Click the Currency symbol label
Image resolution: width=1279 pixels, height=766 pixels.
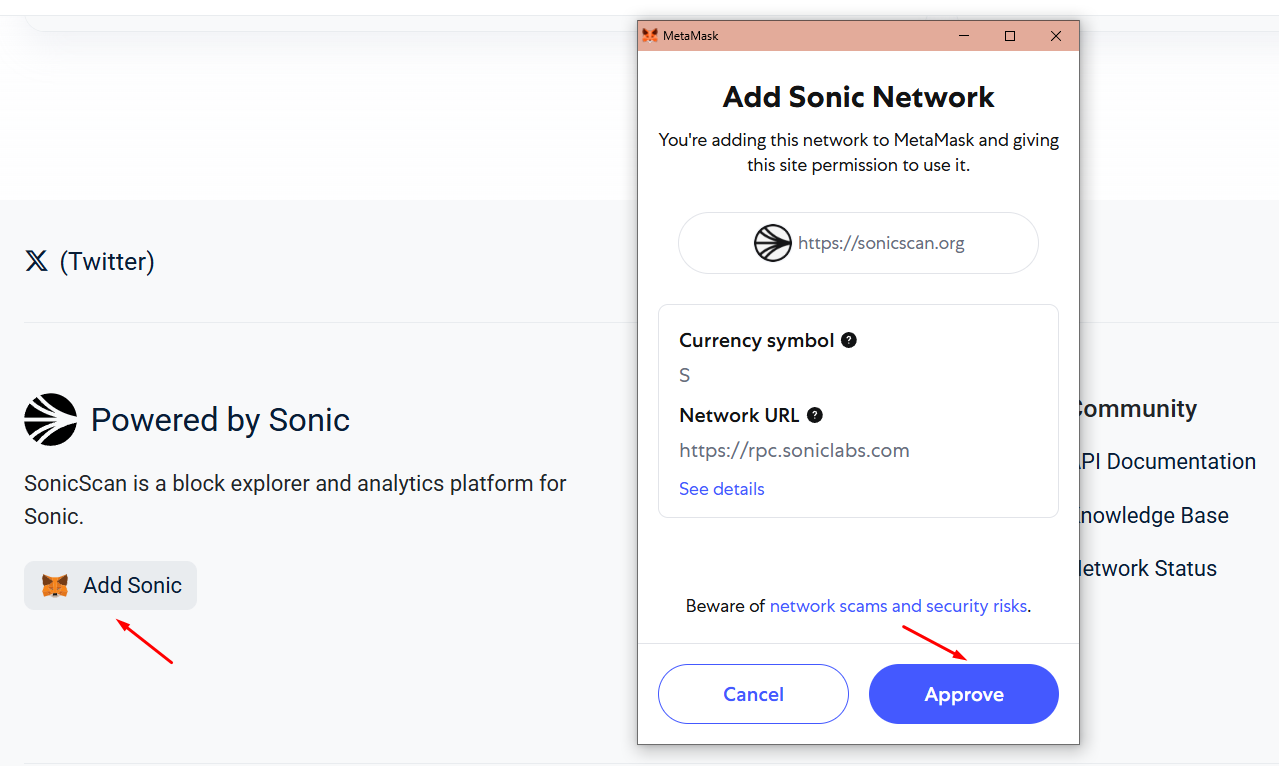(756, 340)
